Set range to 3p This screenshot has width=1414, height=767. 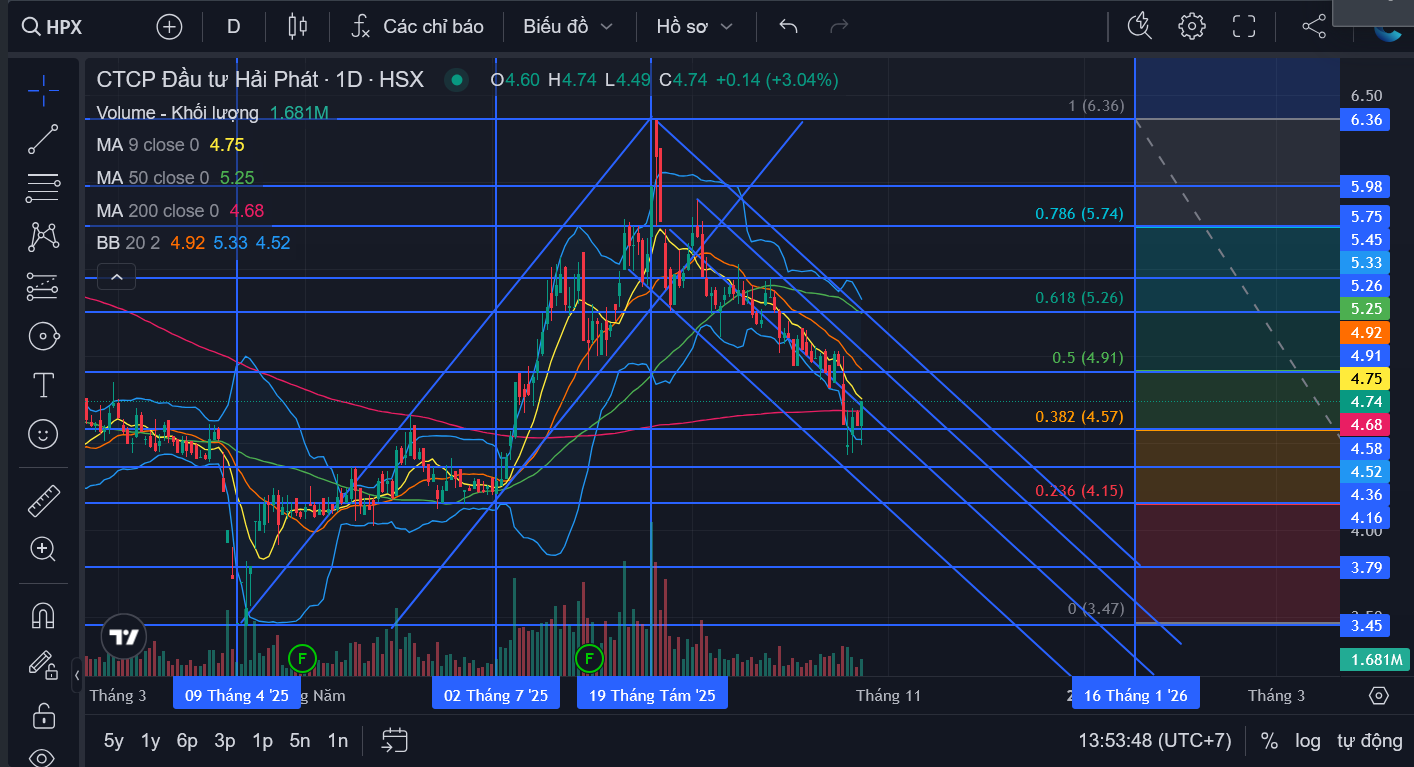(225, 741)
